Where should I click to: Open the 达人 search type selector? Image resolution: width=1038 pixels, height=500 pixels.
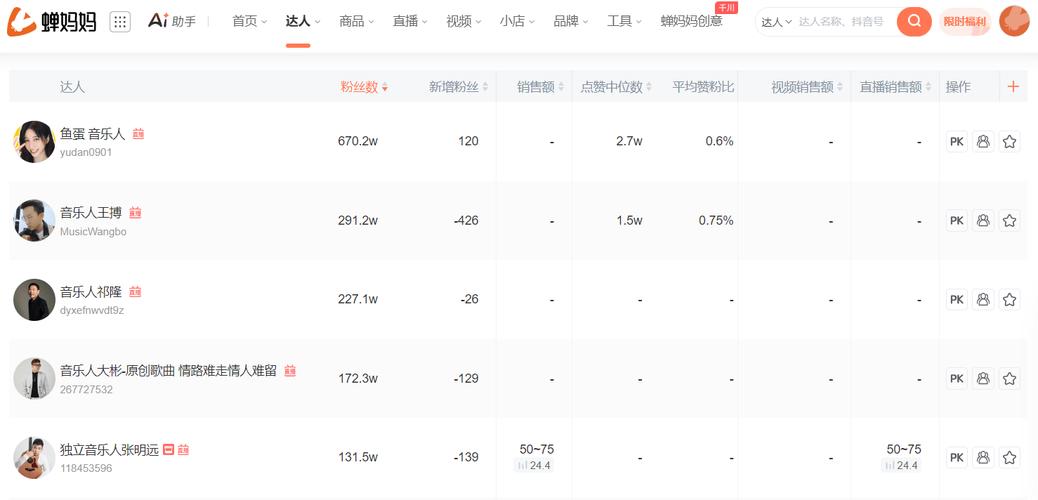tap(776, 22)
